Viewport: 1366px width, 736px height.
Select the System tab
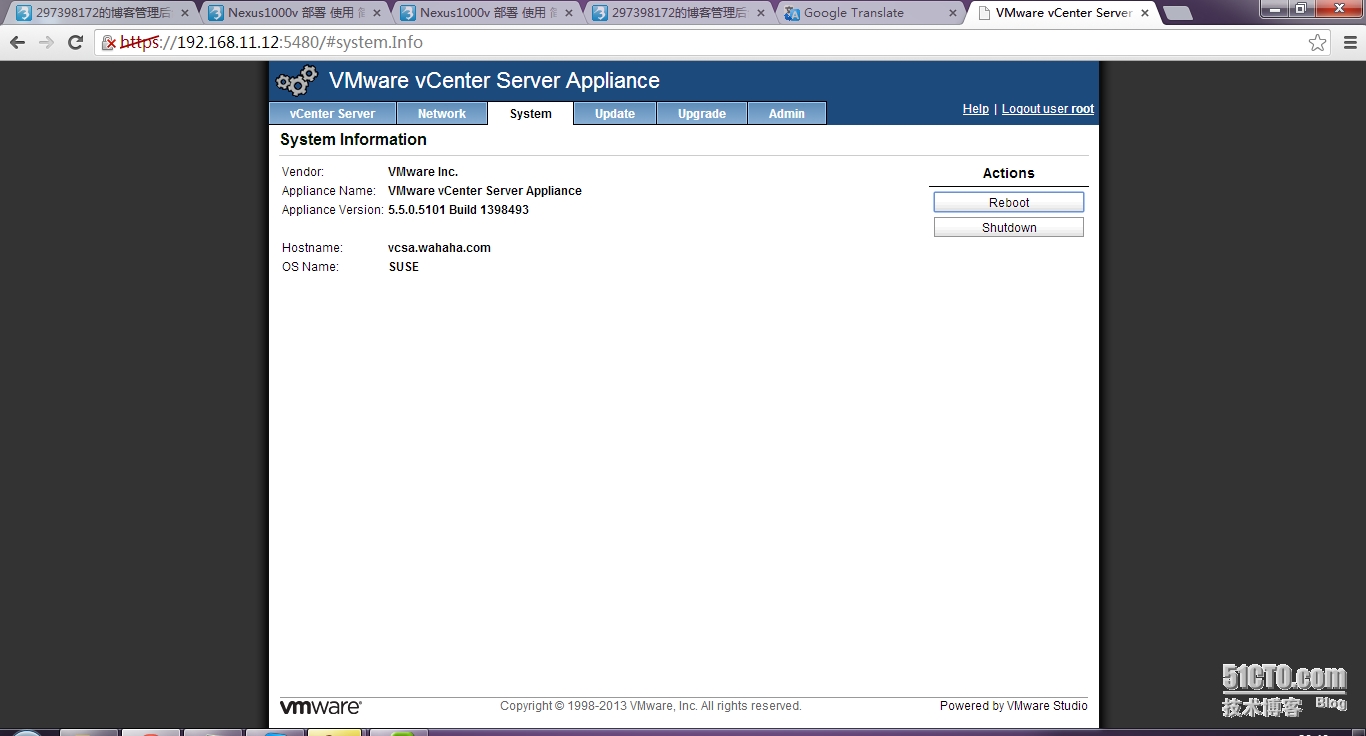tap(531, 114)
